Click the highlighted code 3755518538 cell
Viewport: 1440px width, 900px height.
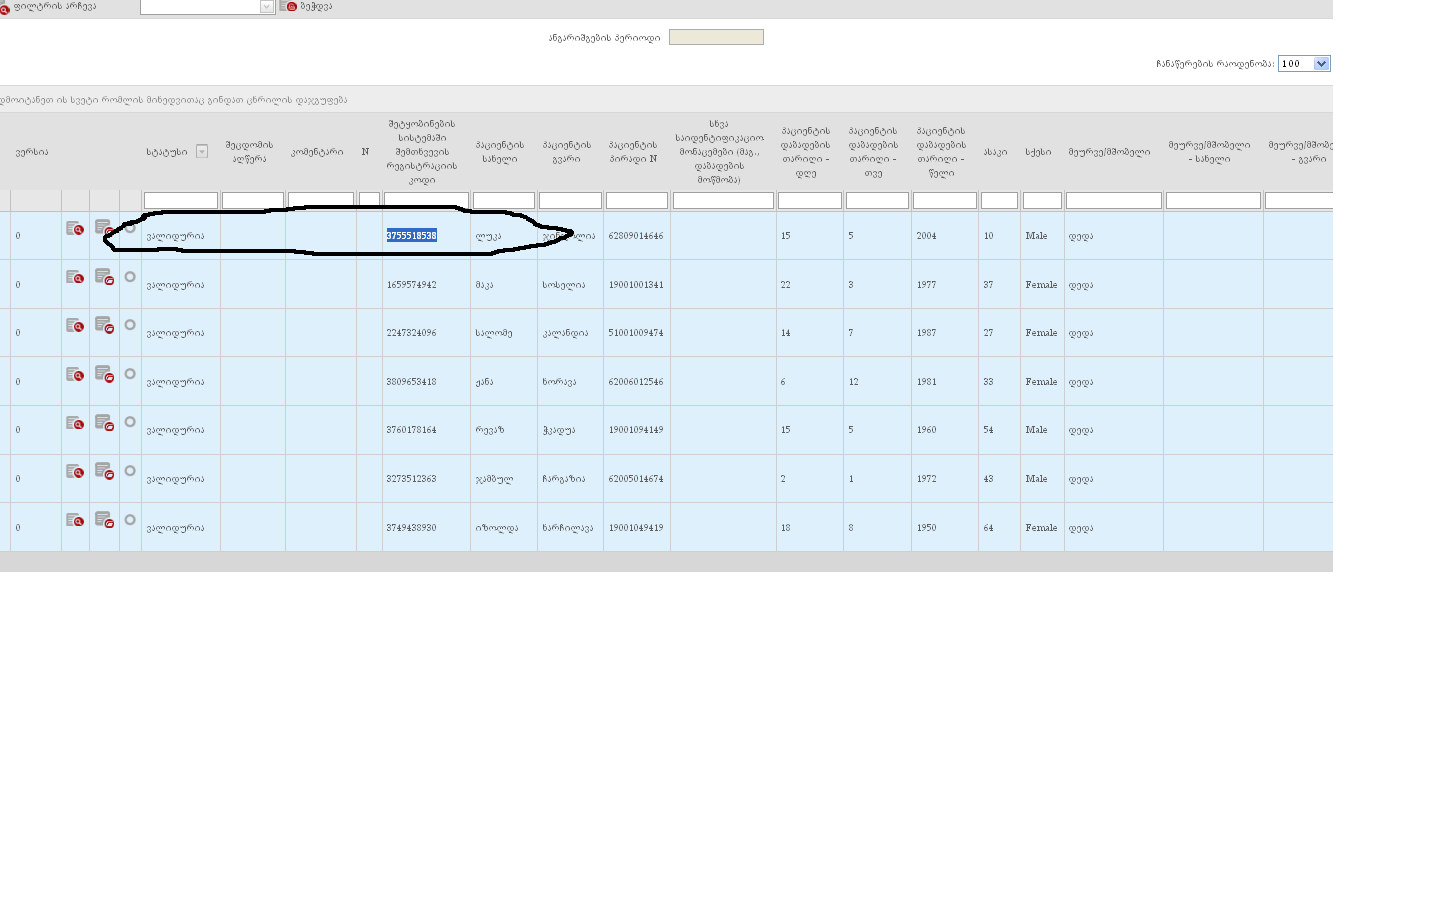(412, 236)
